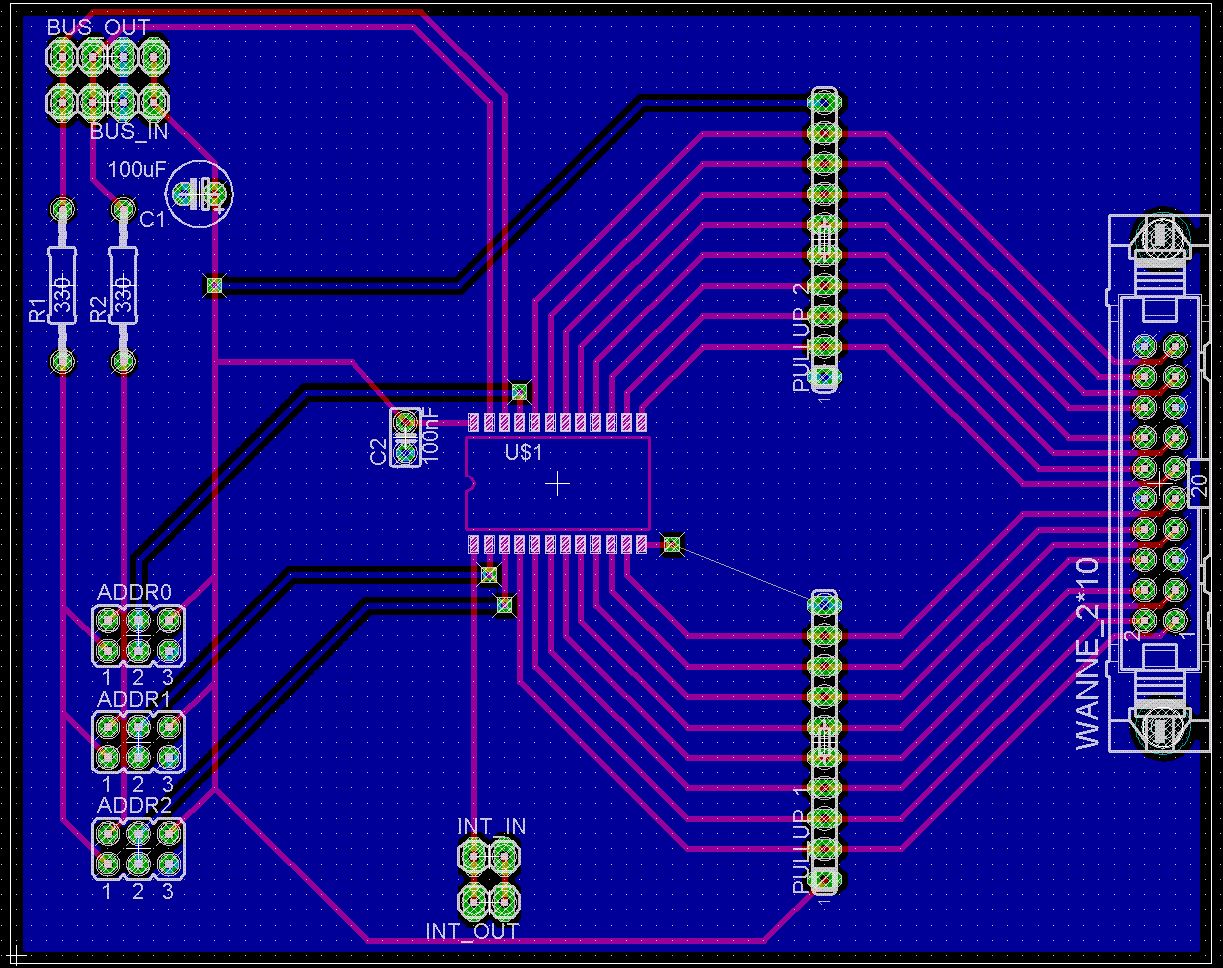Select the R1 resistor body
Screen dimensions: 1223x968
point(63,285)
